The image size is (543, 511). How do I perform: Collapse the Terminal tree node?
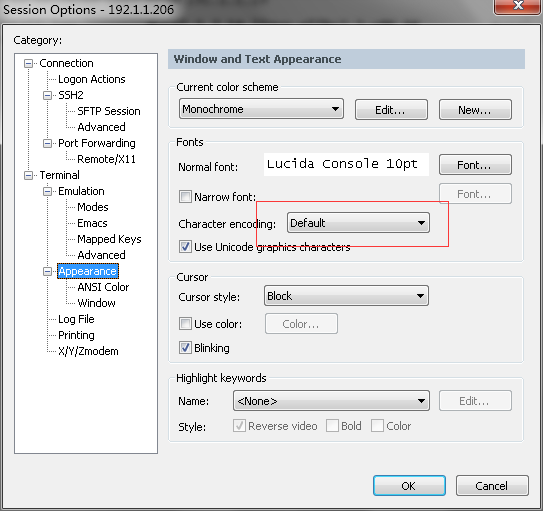click(x=28, y=175)
